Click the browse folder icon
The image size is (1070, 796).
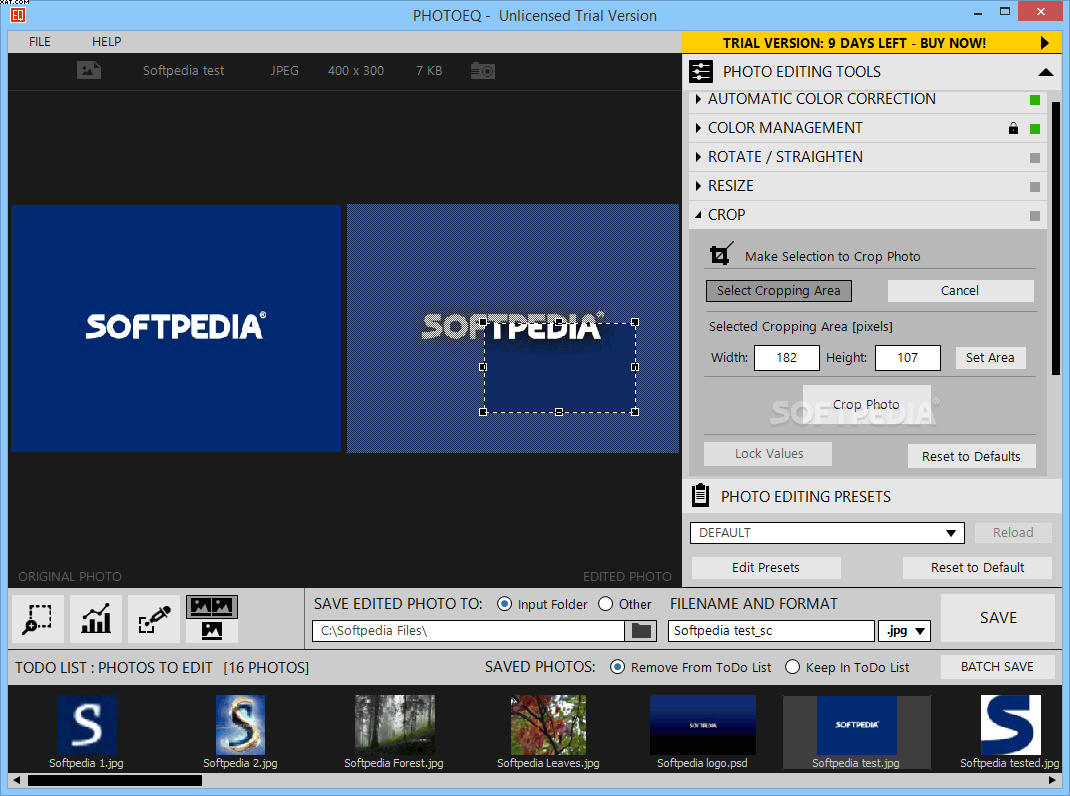point(641,631)
